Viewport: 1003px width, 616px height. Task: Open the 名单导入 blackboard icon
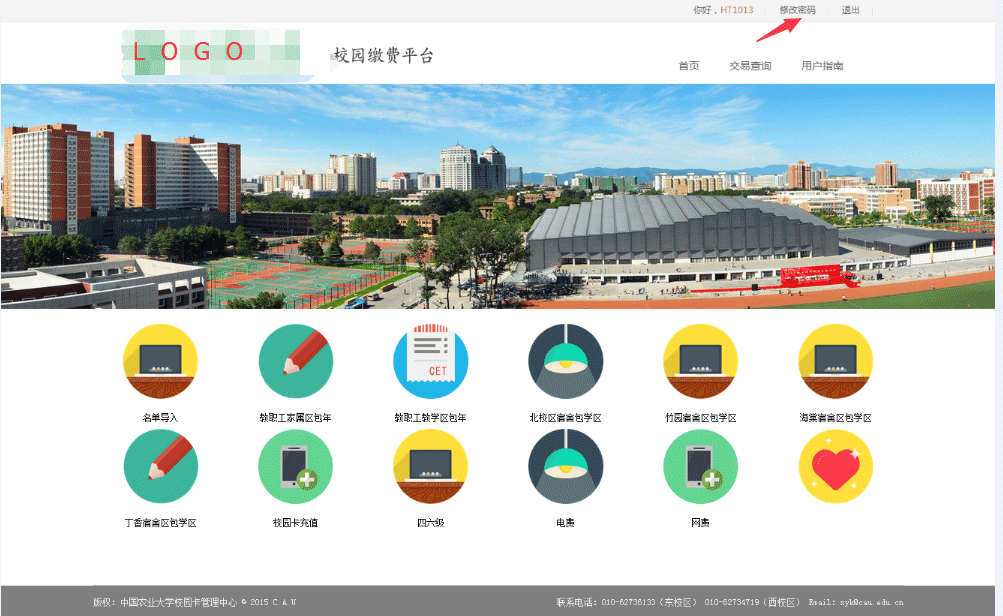[161, 361]
